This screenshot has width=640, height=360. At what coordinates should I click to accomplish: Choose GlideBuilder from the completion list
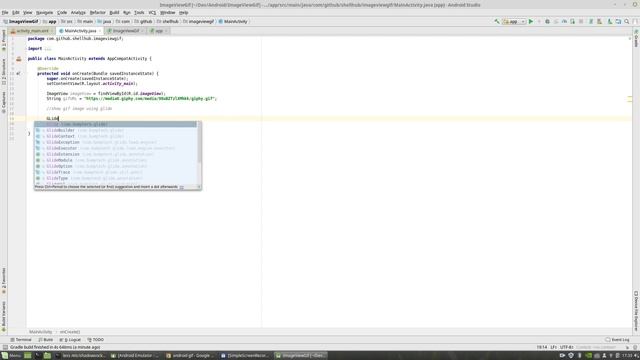115,130
